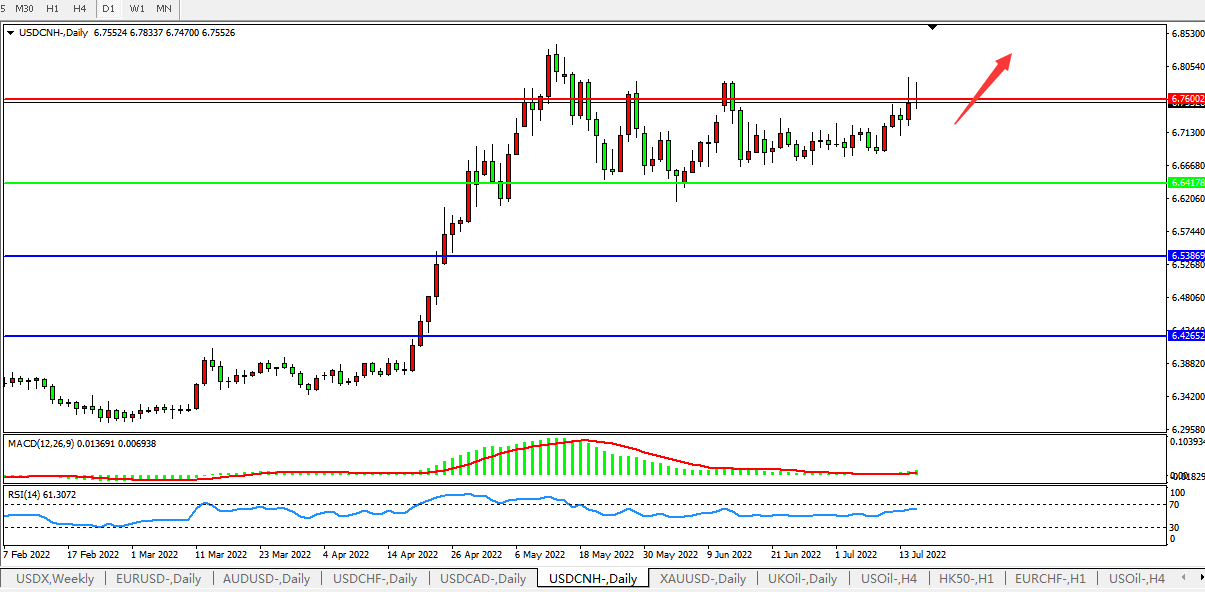
Task: Switch to W1 weekly timeframe
Action: tap(137, 9)
